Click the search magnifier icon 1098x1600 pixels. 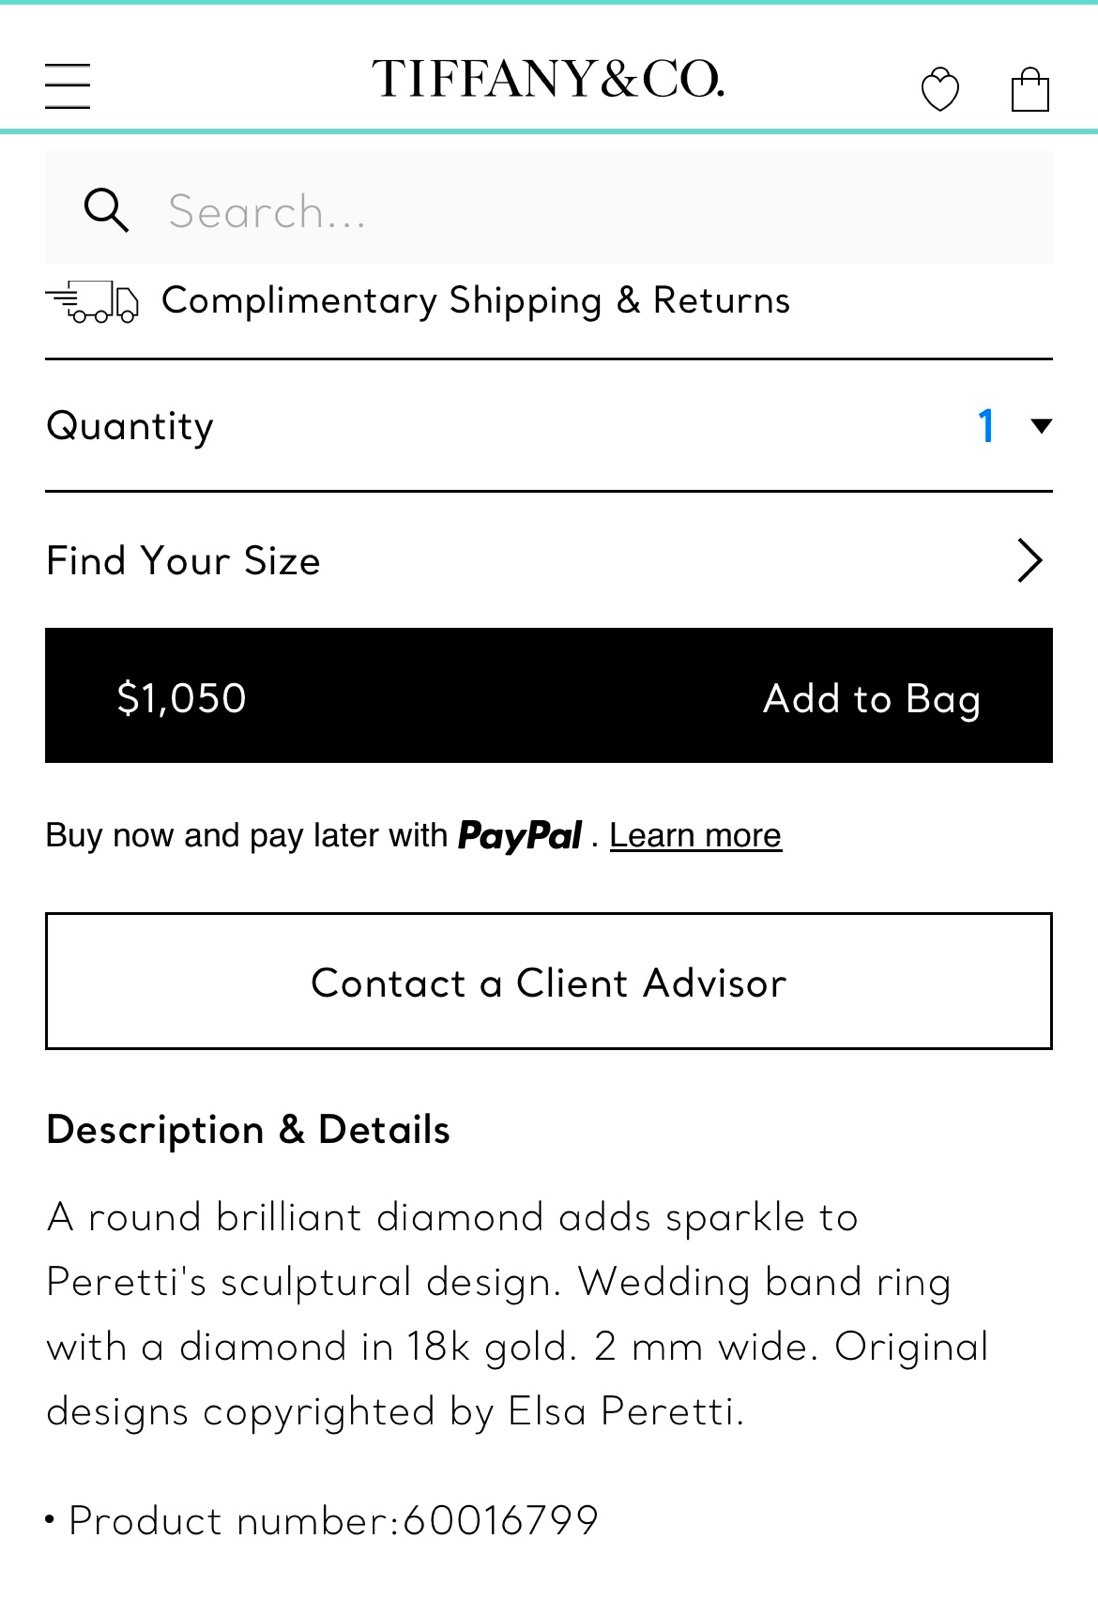click(106, 210)
